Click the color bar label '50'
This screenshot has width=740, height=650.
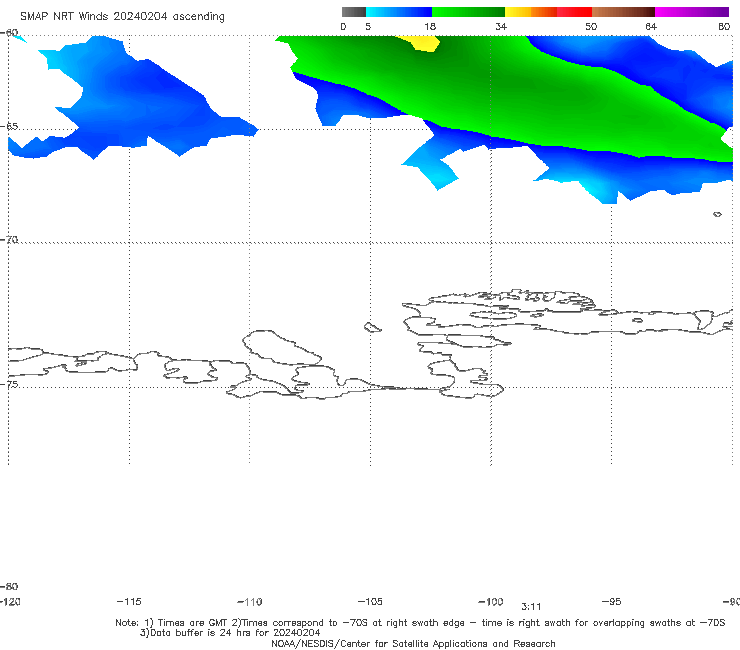point(591,26)
